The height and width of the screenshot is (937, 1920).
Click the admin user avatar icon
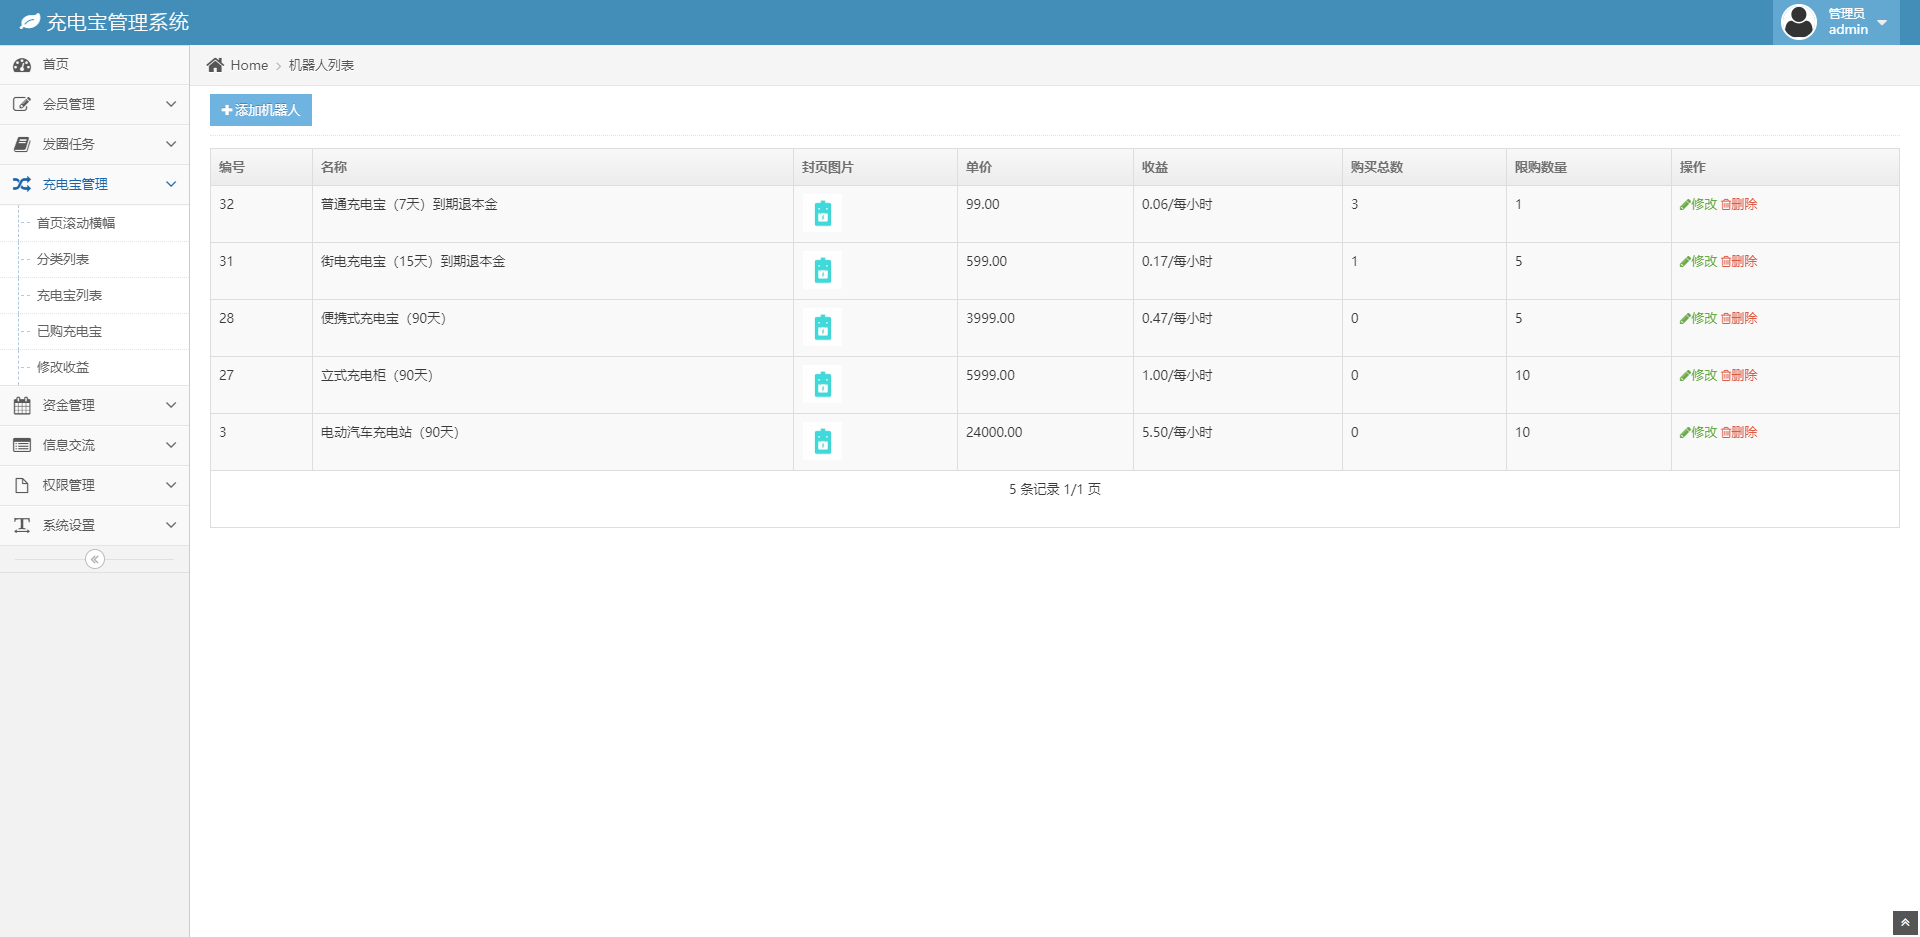click(x=1798, y=22)
